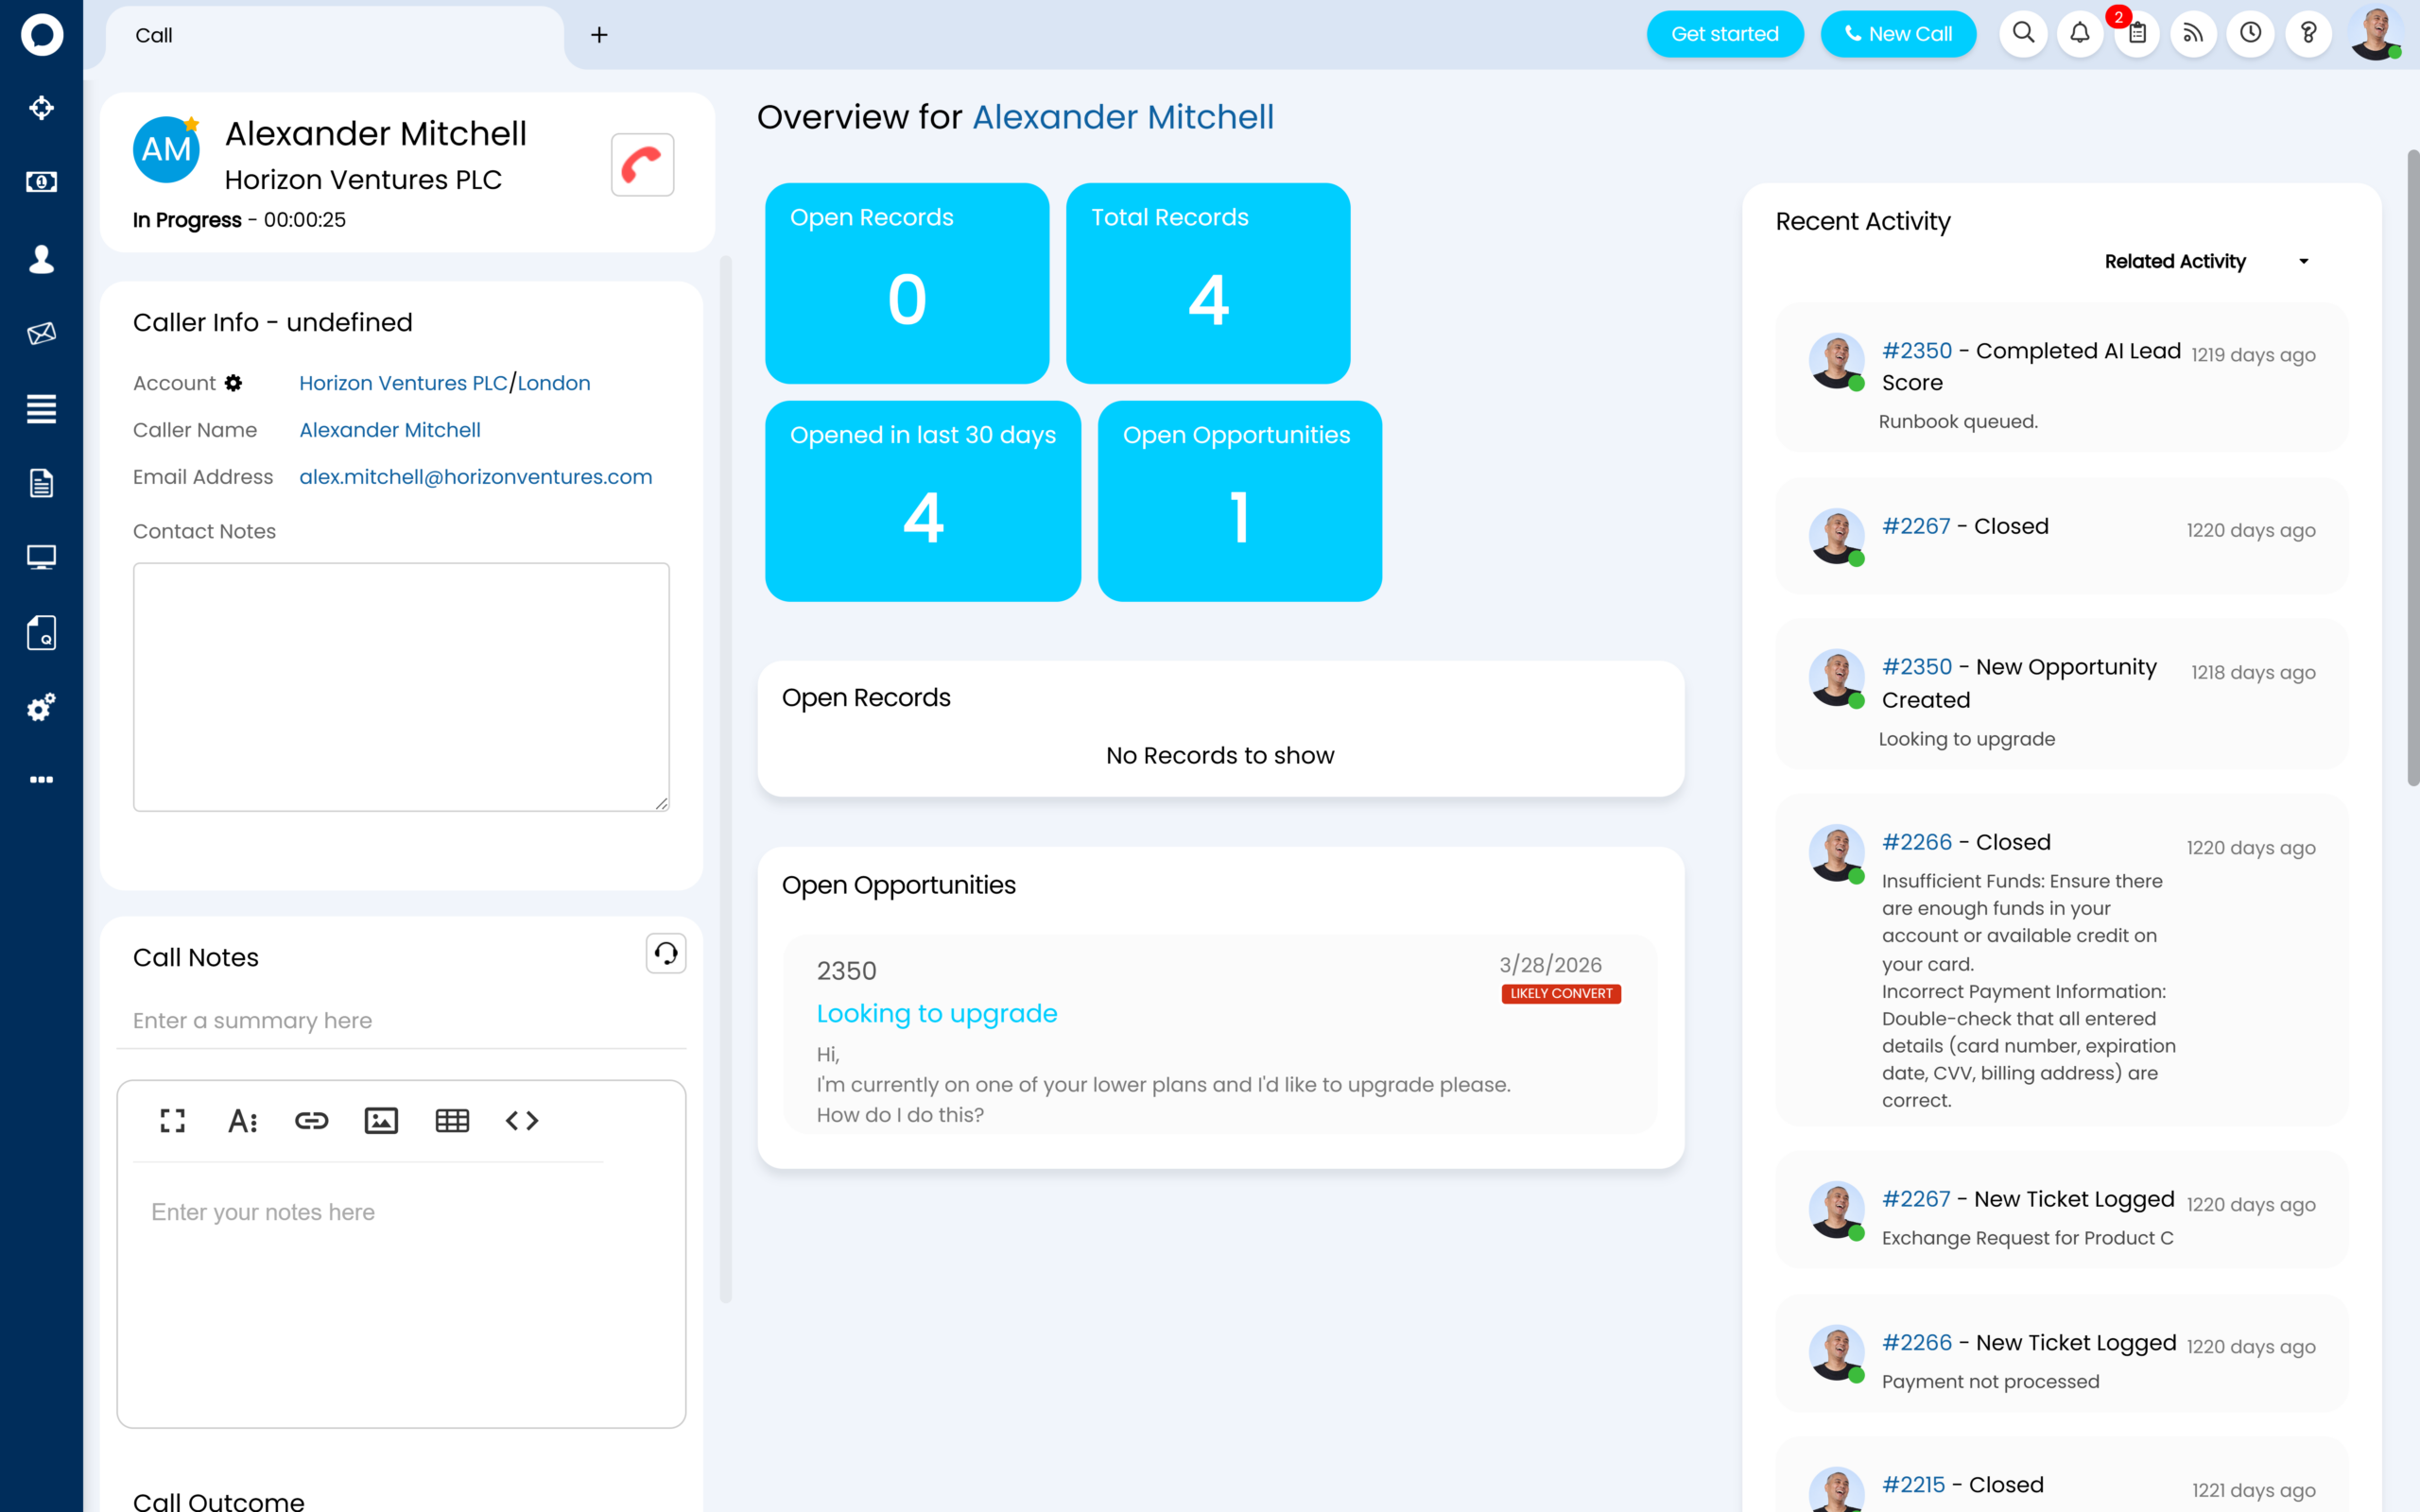Select the Call tab
The width and height of the screenshot is (2420, 1512).
coord(154,35)
